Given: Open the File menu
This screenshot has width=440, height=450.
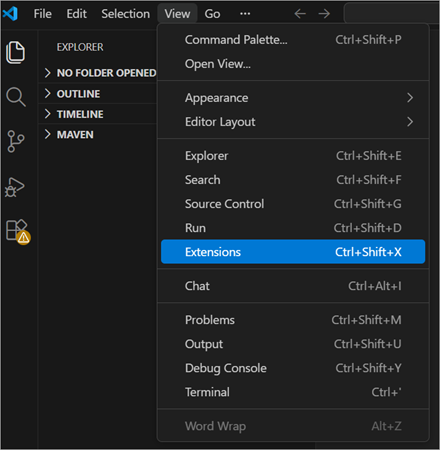Looking at the screenshot, I should tap(43, 14).
